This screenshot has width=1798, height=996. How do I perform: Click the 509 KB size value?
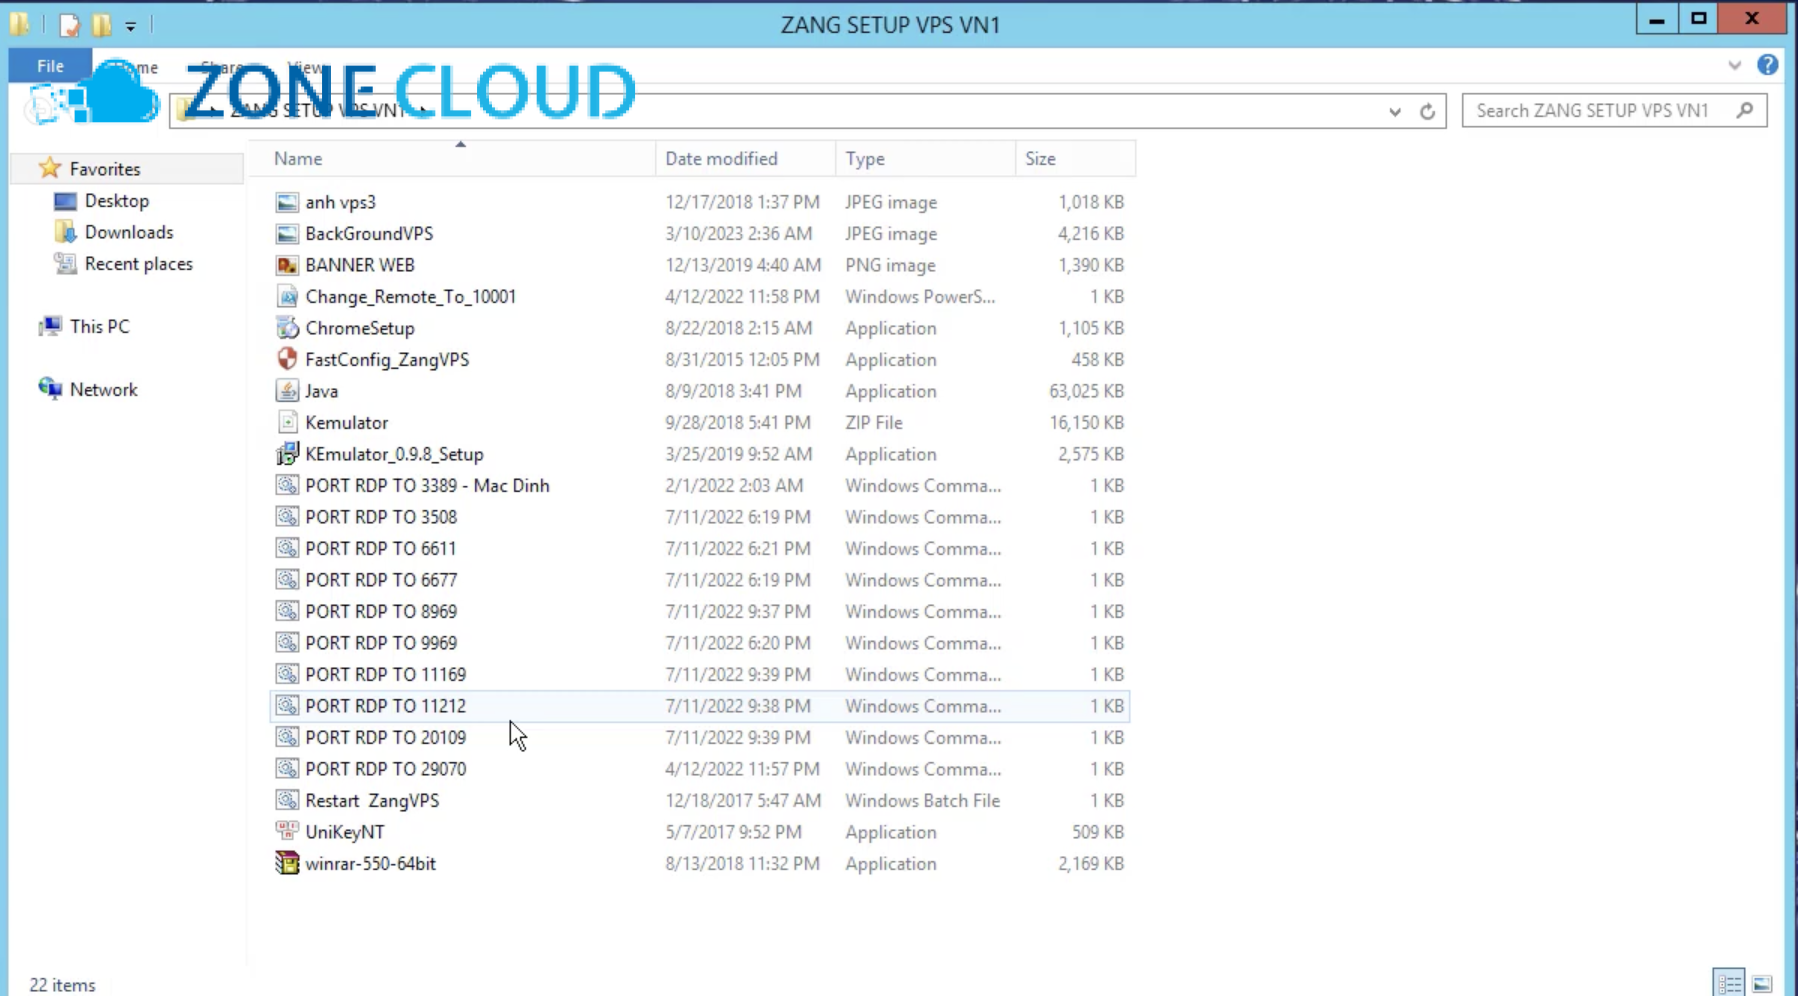point(1097,832)
